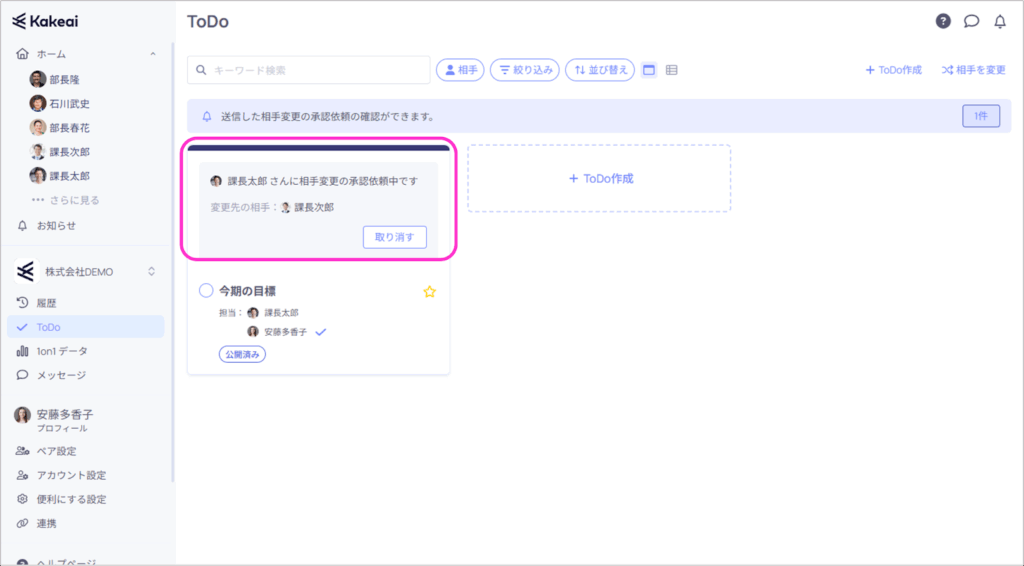
Task: Expand the 株式会社DEMO organization switcher
Action: [x=152, y=271]
